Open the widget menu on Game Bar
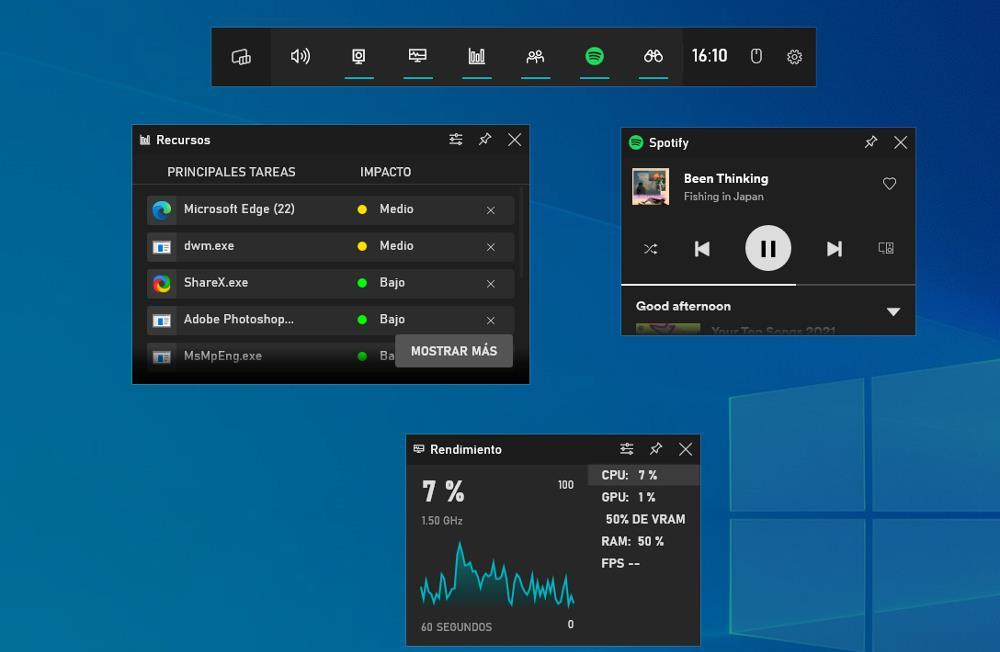1000x652 pixels. point(241,57)
